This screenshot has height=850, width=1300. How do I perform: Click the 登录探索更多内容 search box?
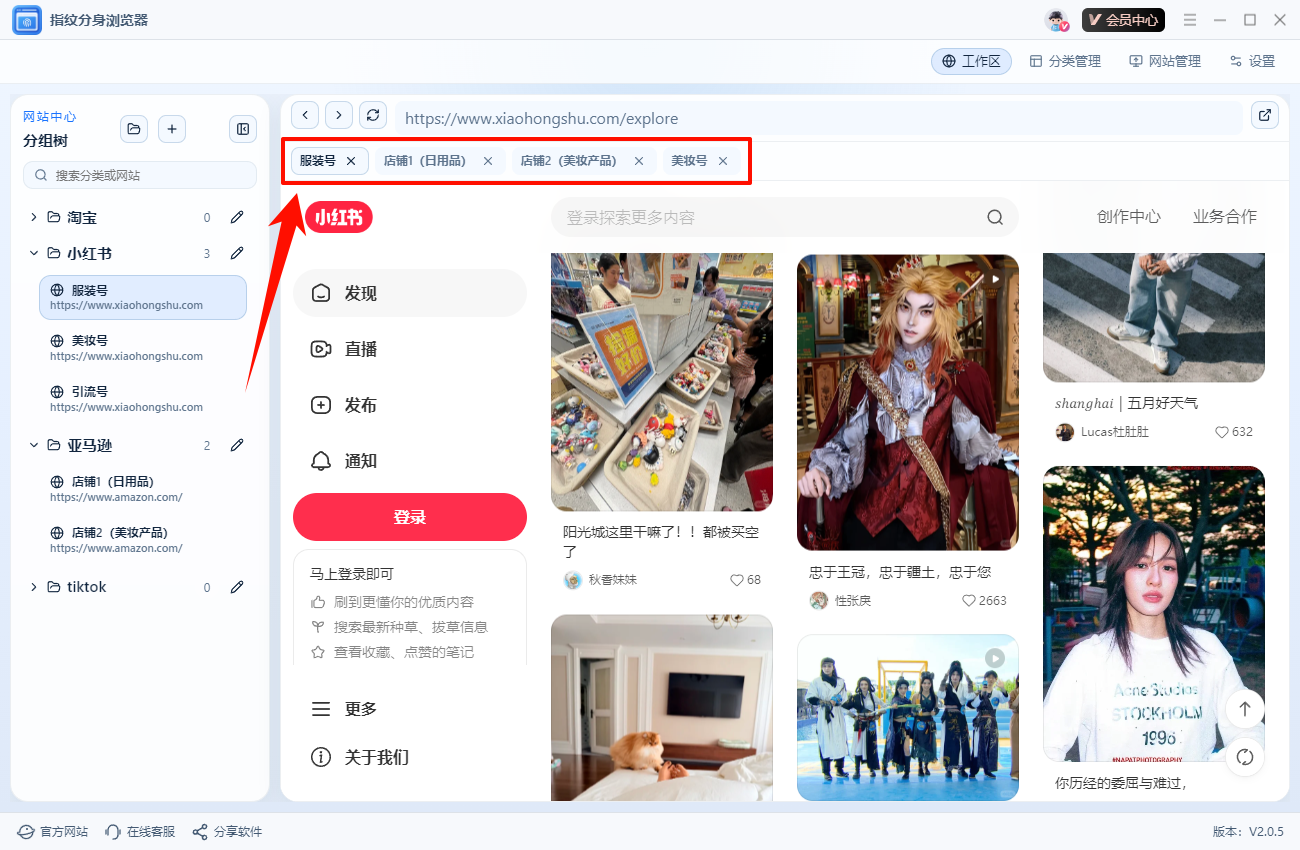click(785, 217)
